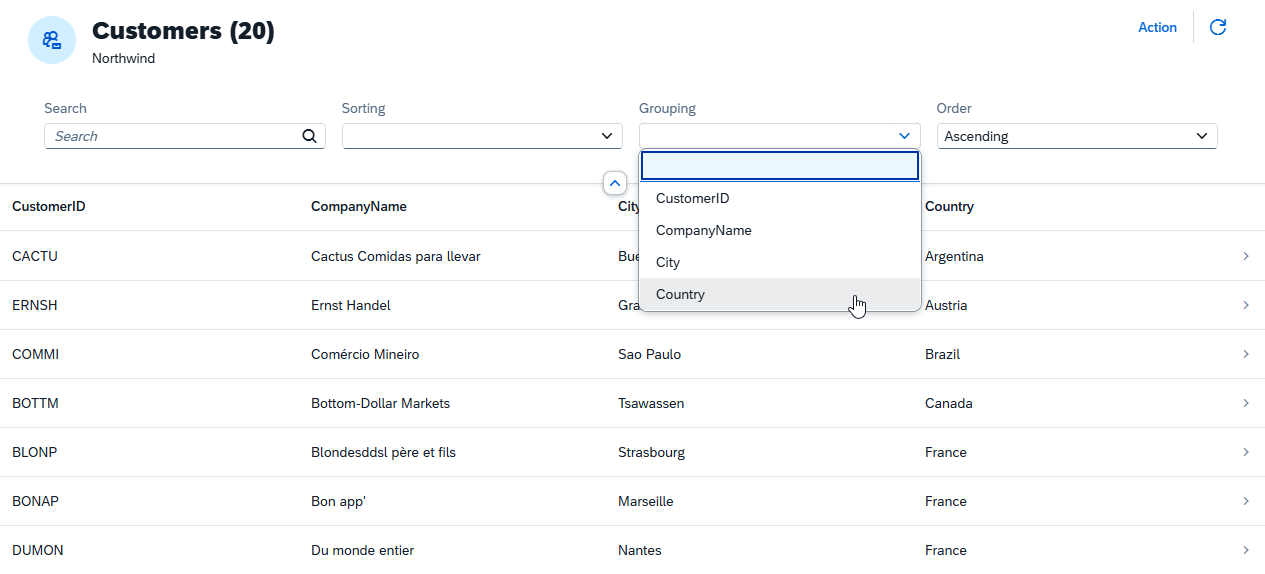Click the Argentina country cell
The width and height of the screenshot is (1265, 574).
(x=954, y=256)
